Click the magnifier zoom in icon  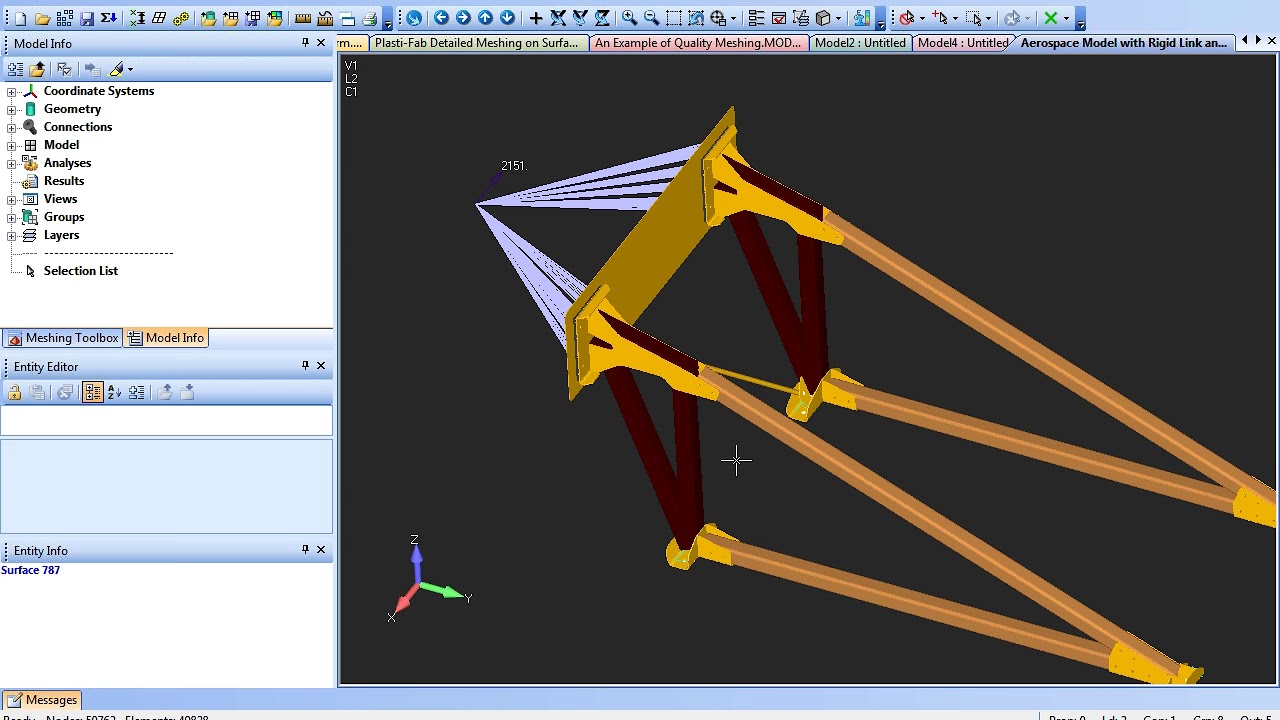629,18
